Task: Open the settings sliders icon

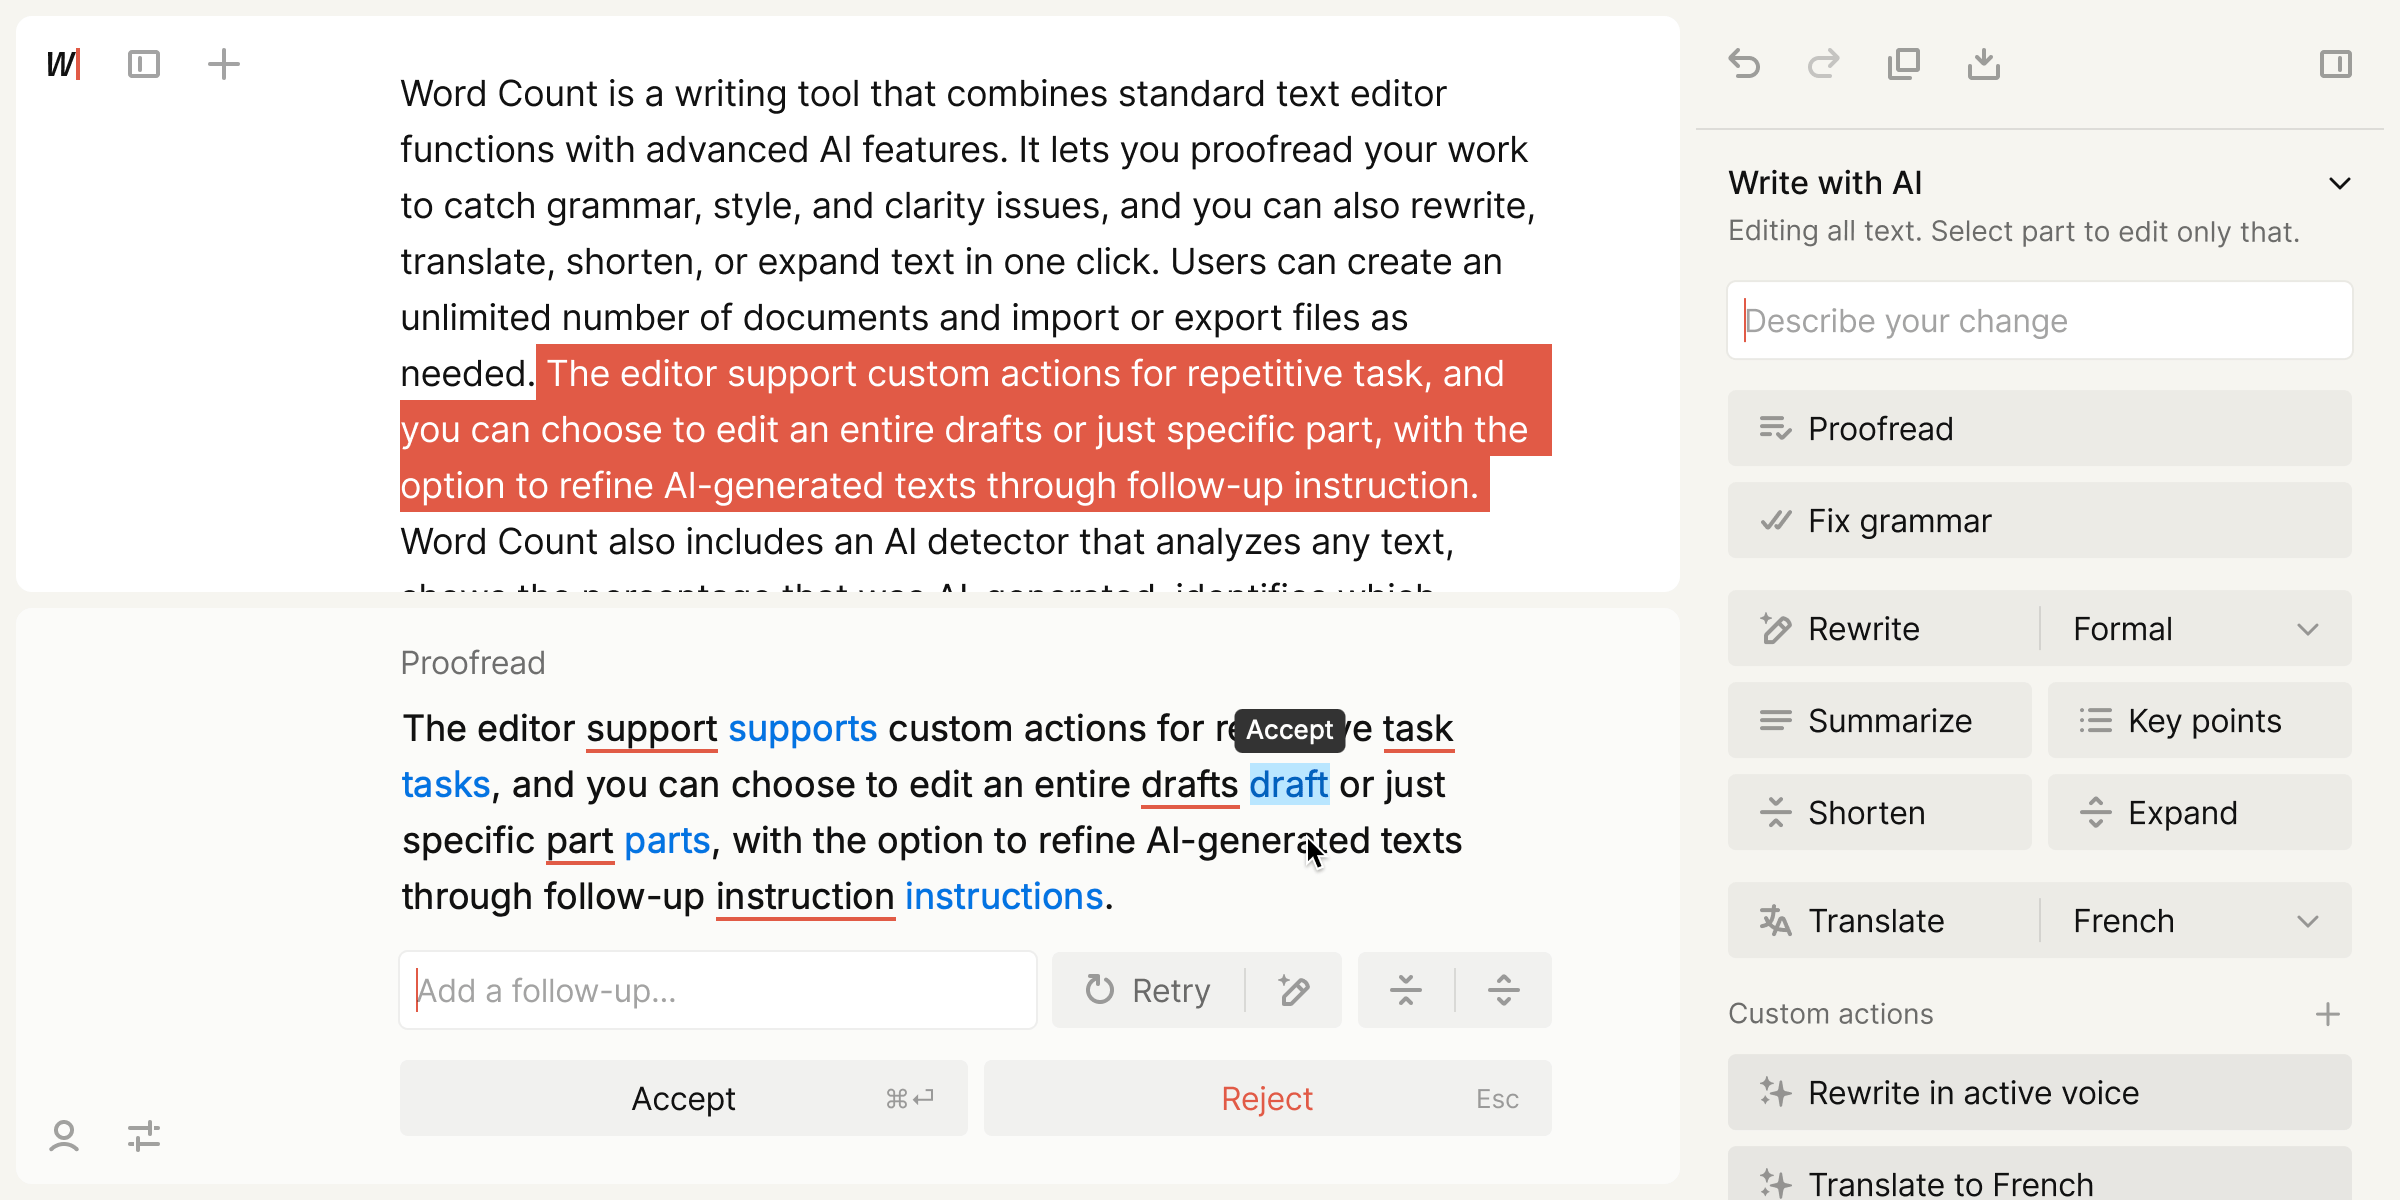Action: tap(144, 1136)
